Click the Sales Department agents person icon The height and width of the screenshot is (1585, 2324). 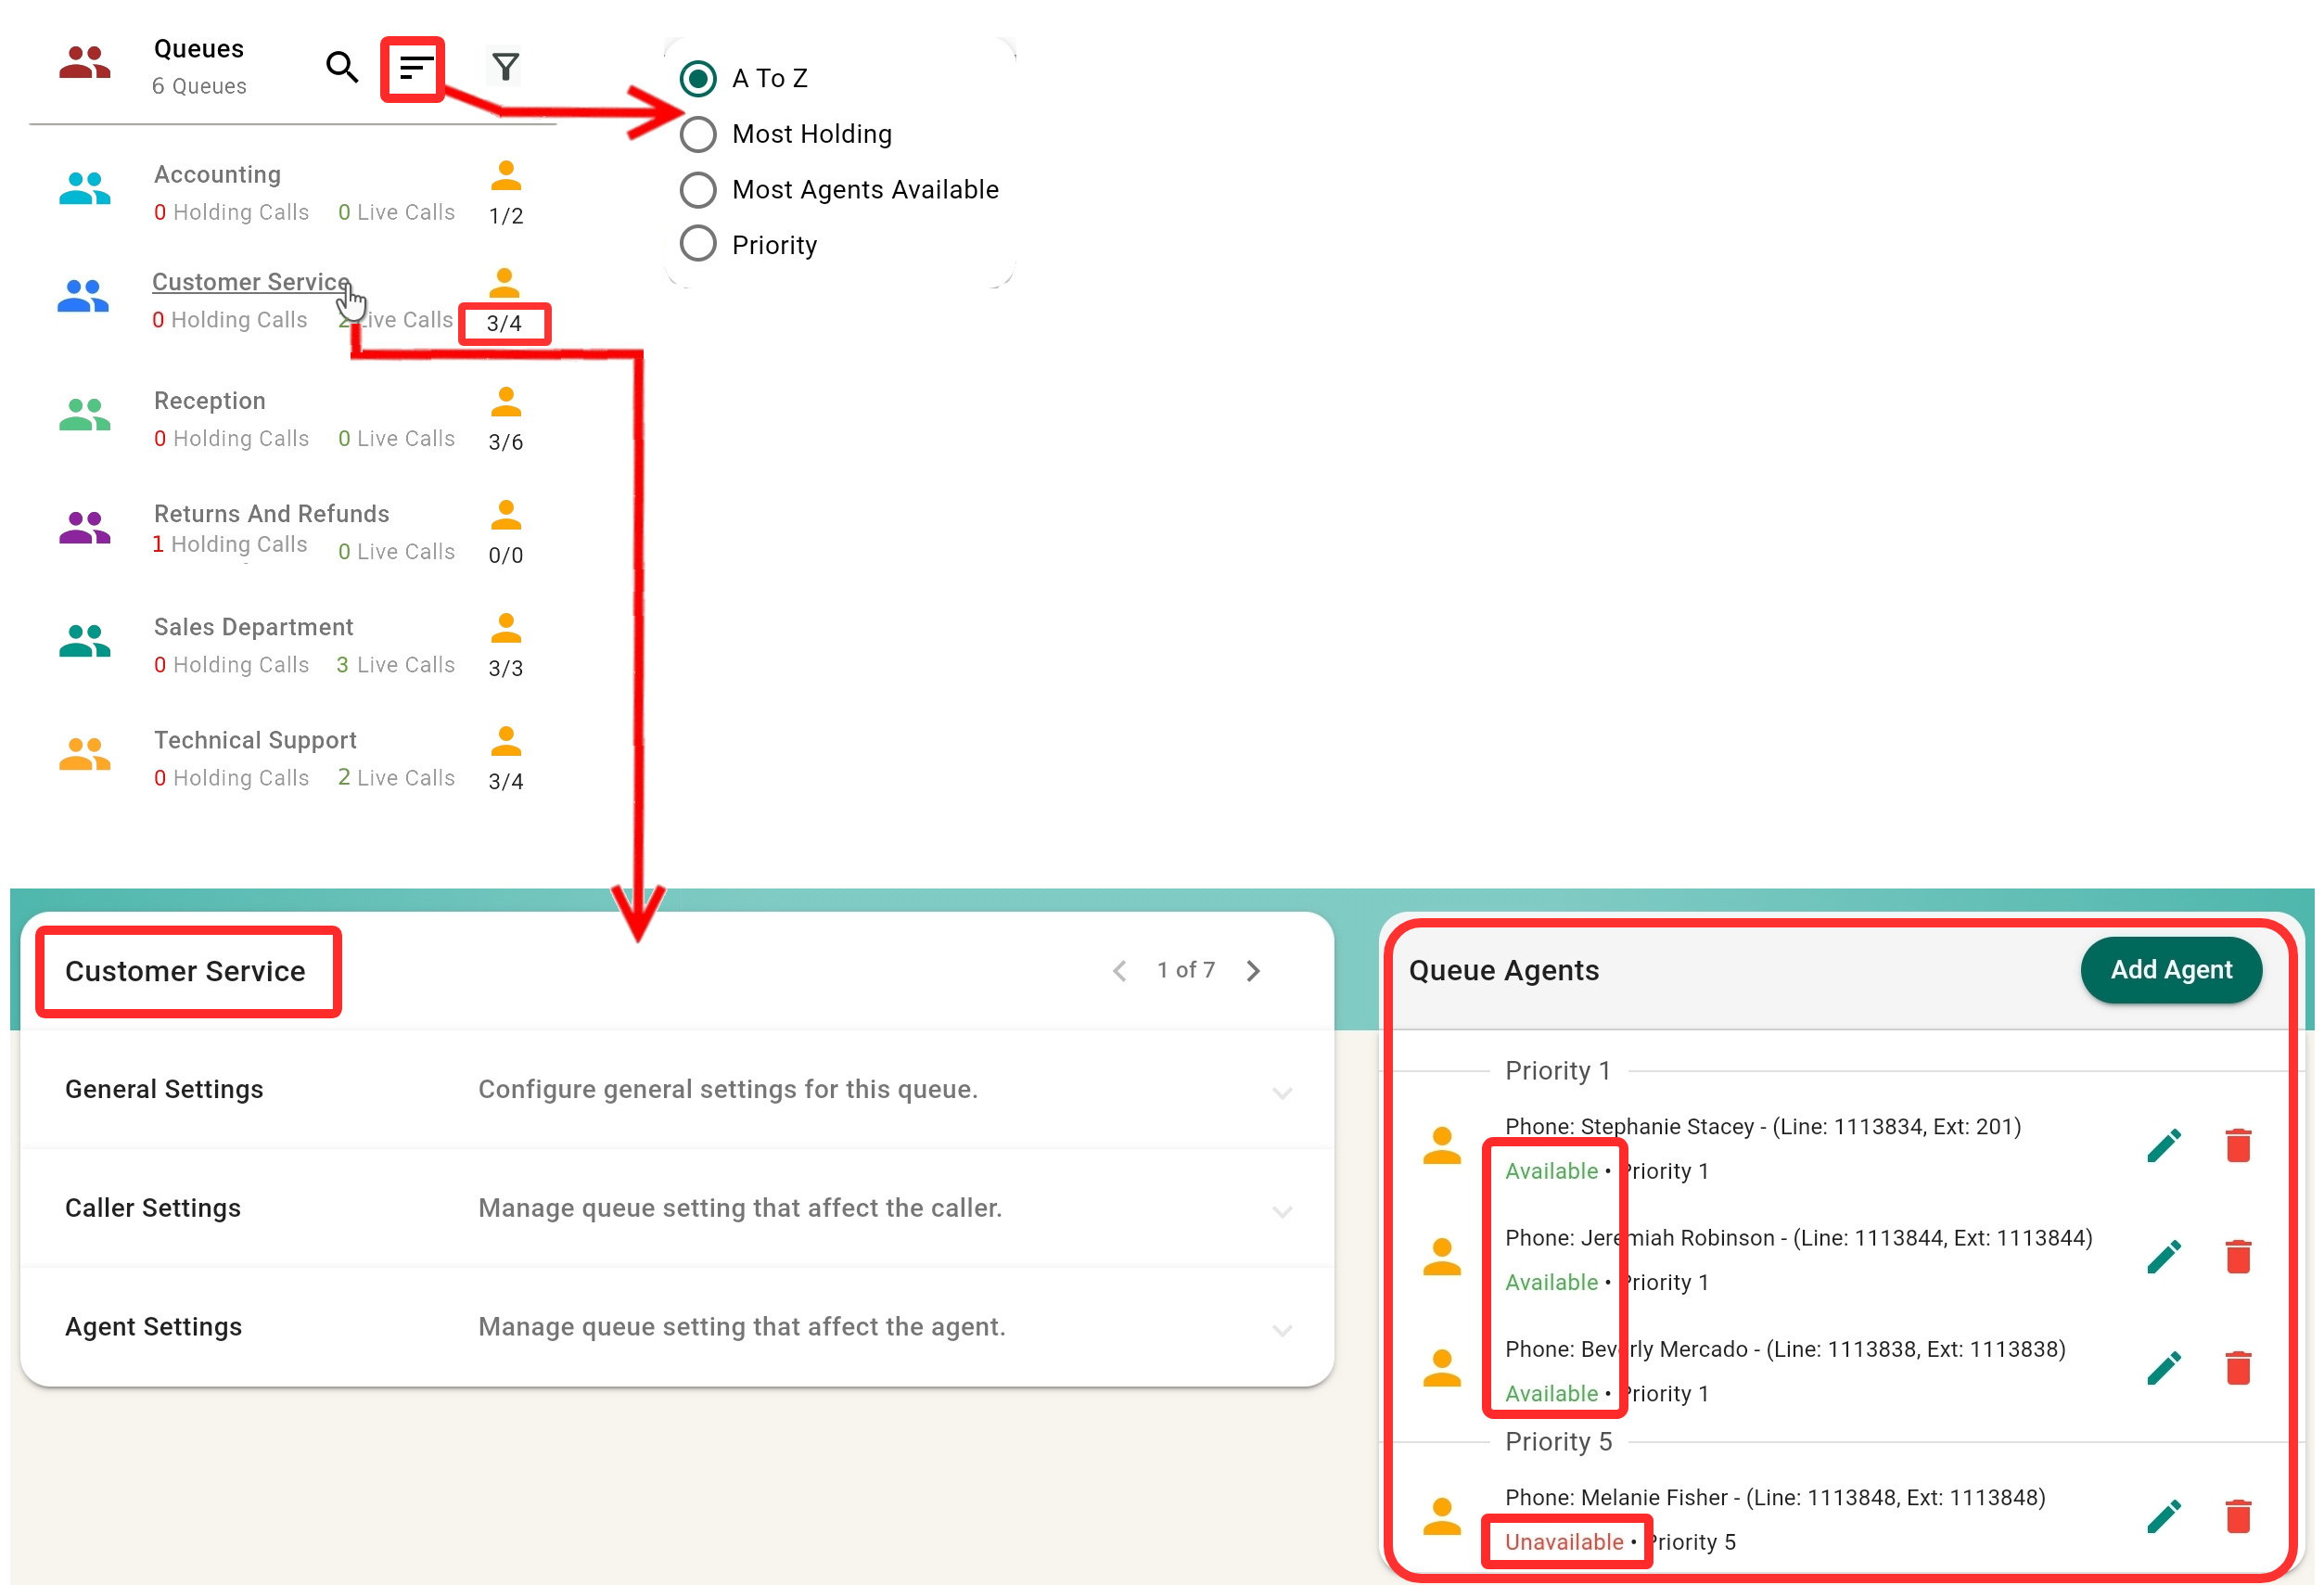pos(506,628)
